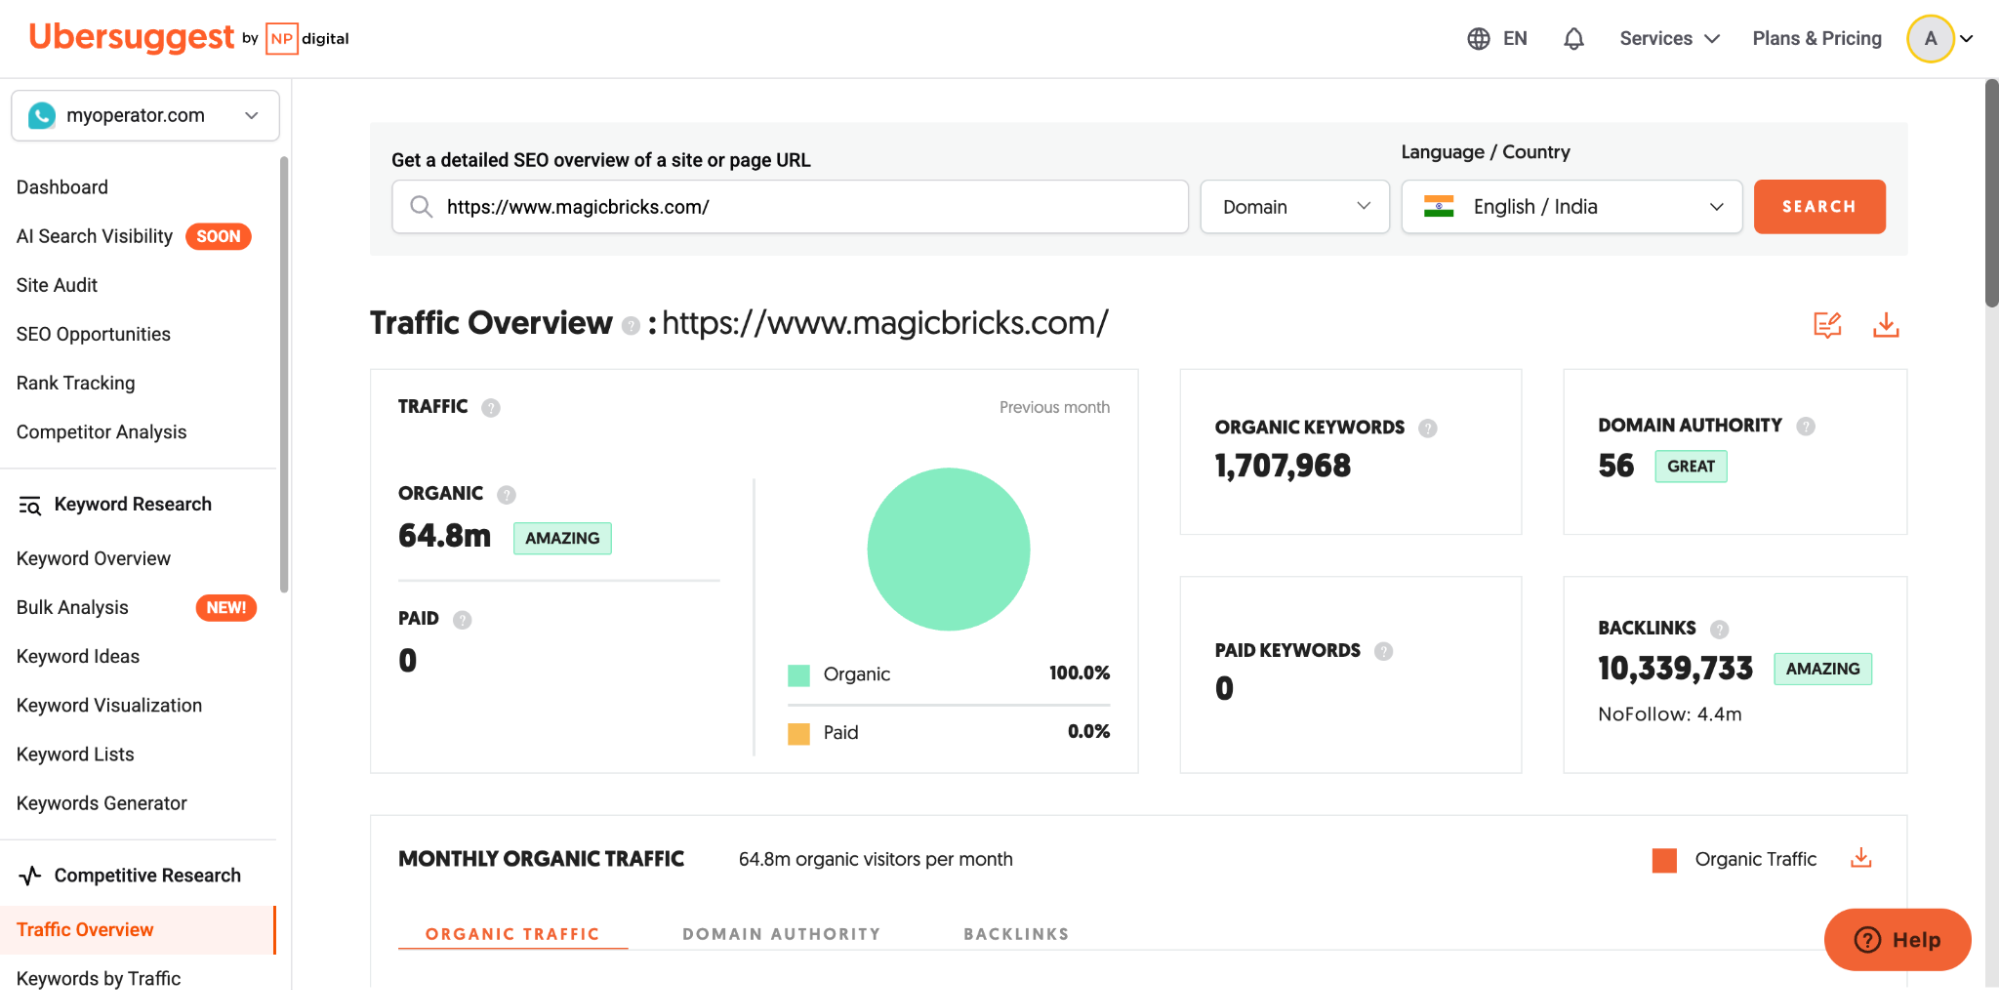Switch to the Domain Authority tab
Image resolution: width=1999 pixels, height=990 pixels.
[x=781, y=933]
